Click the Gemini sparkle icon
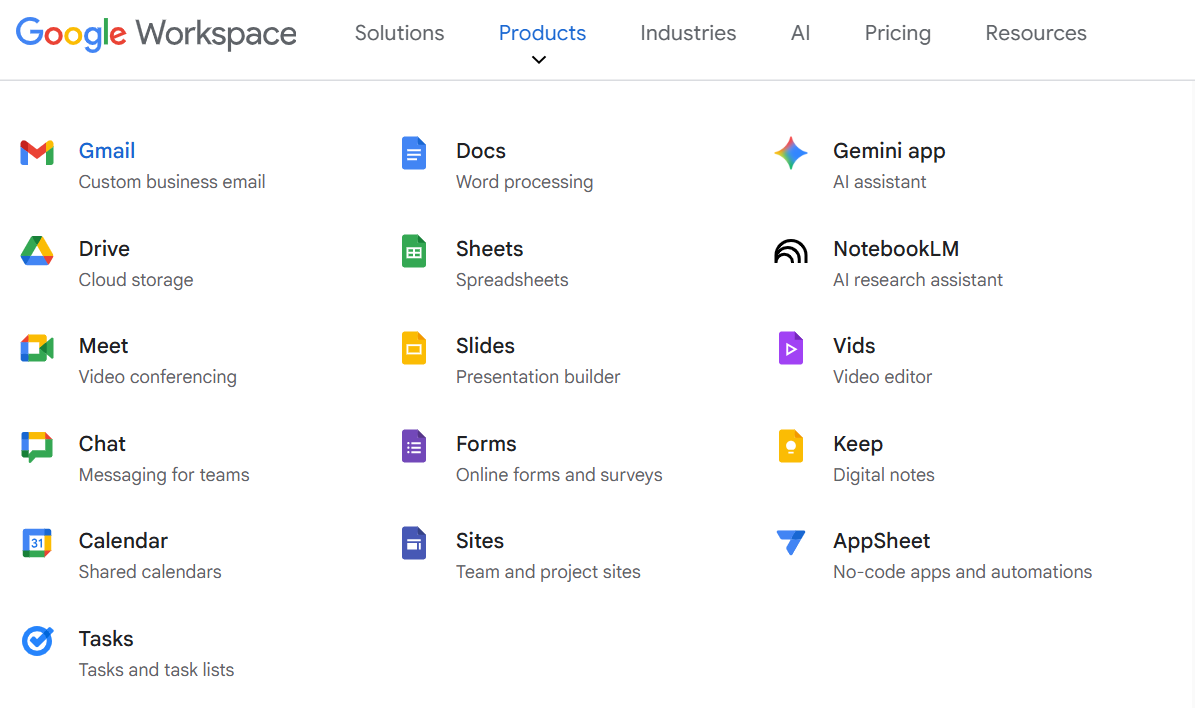This screenshot has height=708, width=1195. 791,153
